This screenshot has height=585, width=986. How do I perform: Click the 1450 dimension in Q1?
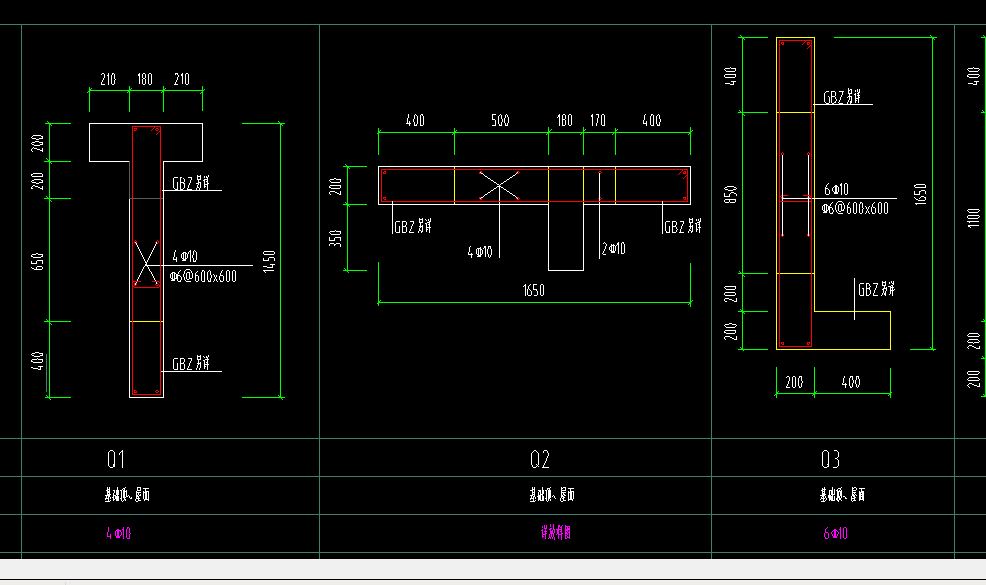[x=269, y=261]
